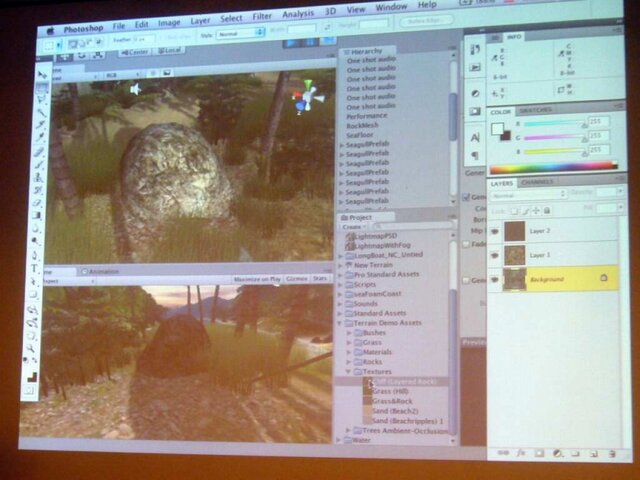The height and width of the screenshot is (480, 640).
Task: Click the foreground/background color squares in toolbar
Action: click(31, 377)
